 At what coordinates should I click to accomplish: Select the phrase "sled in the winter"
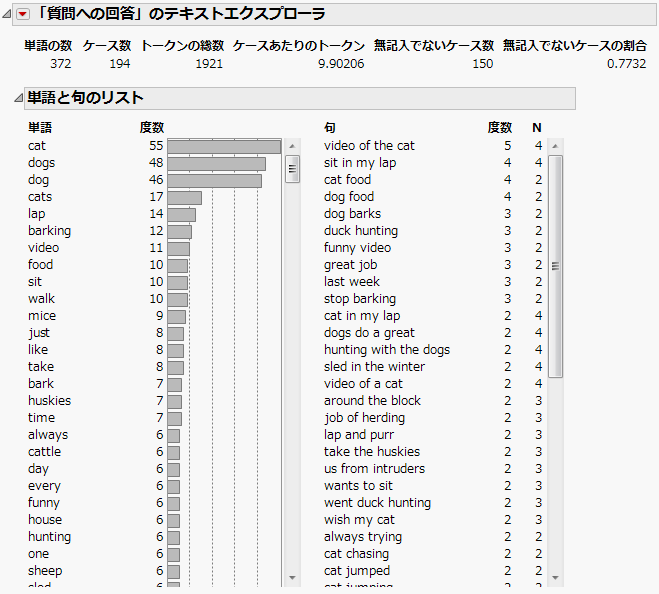click(x=374, y=367)
